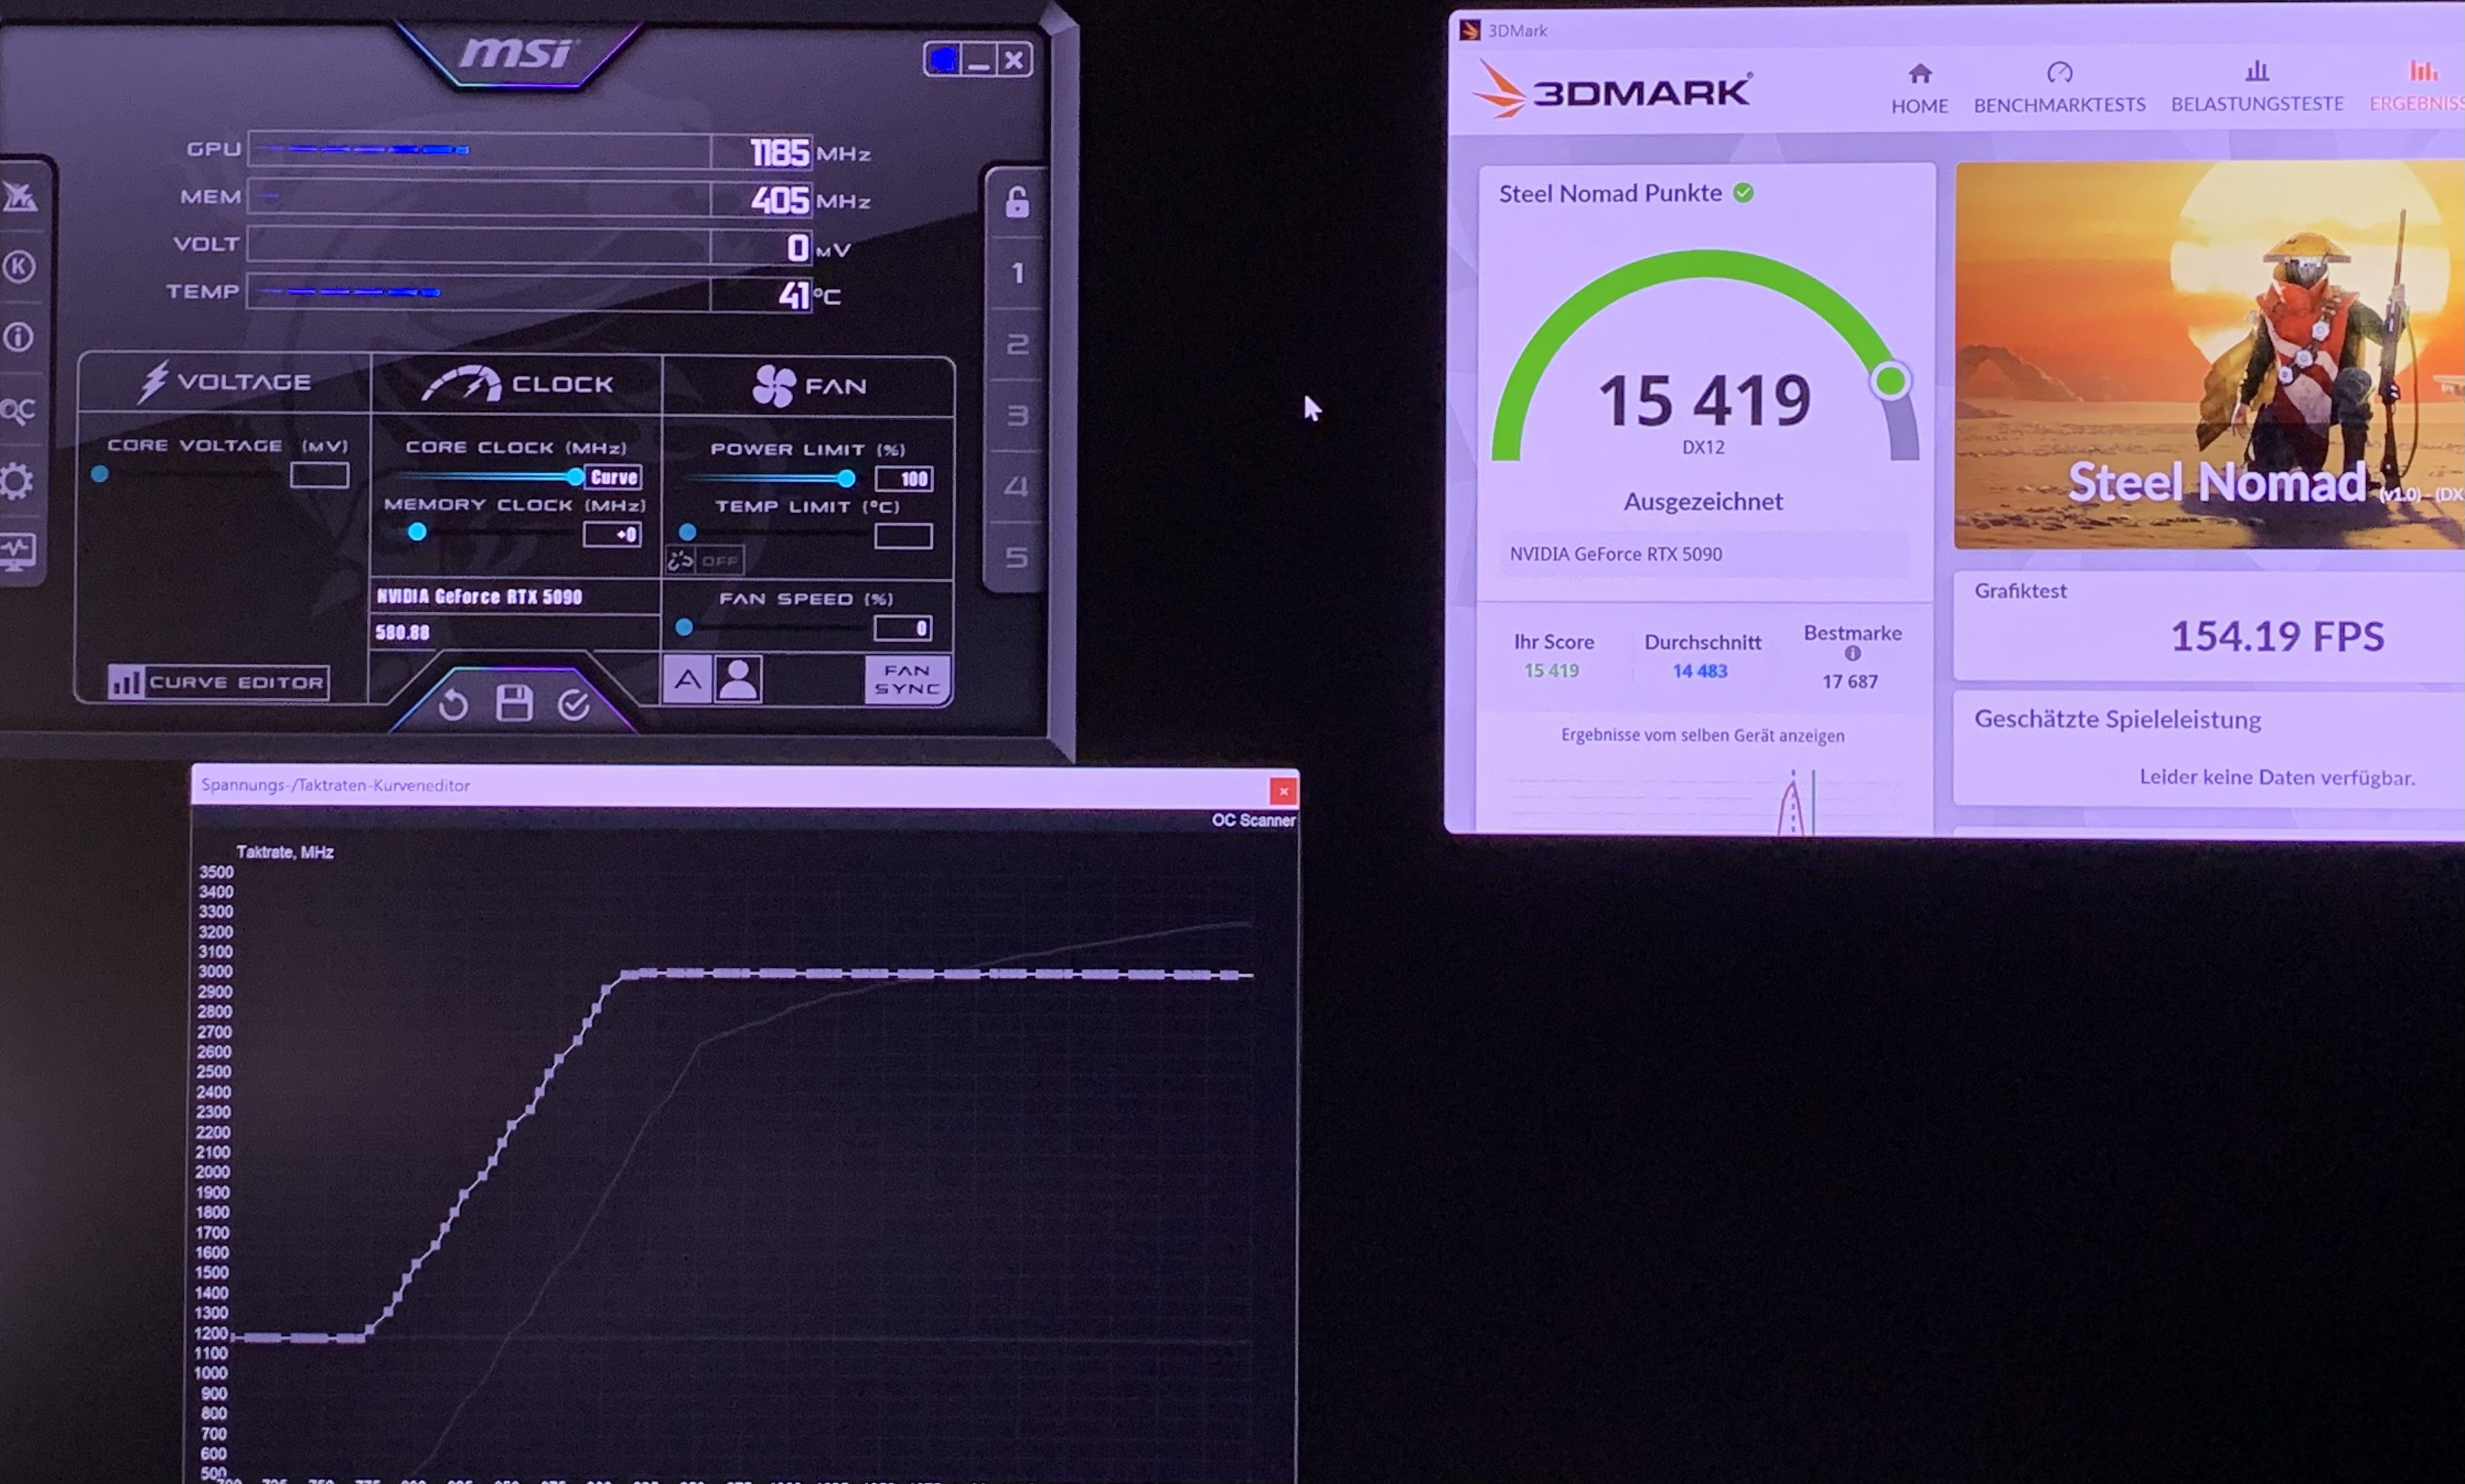
Task: Click the TEMP 41°C readout in Afterburner
Action: pos(794,295)
